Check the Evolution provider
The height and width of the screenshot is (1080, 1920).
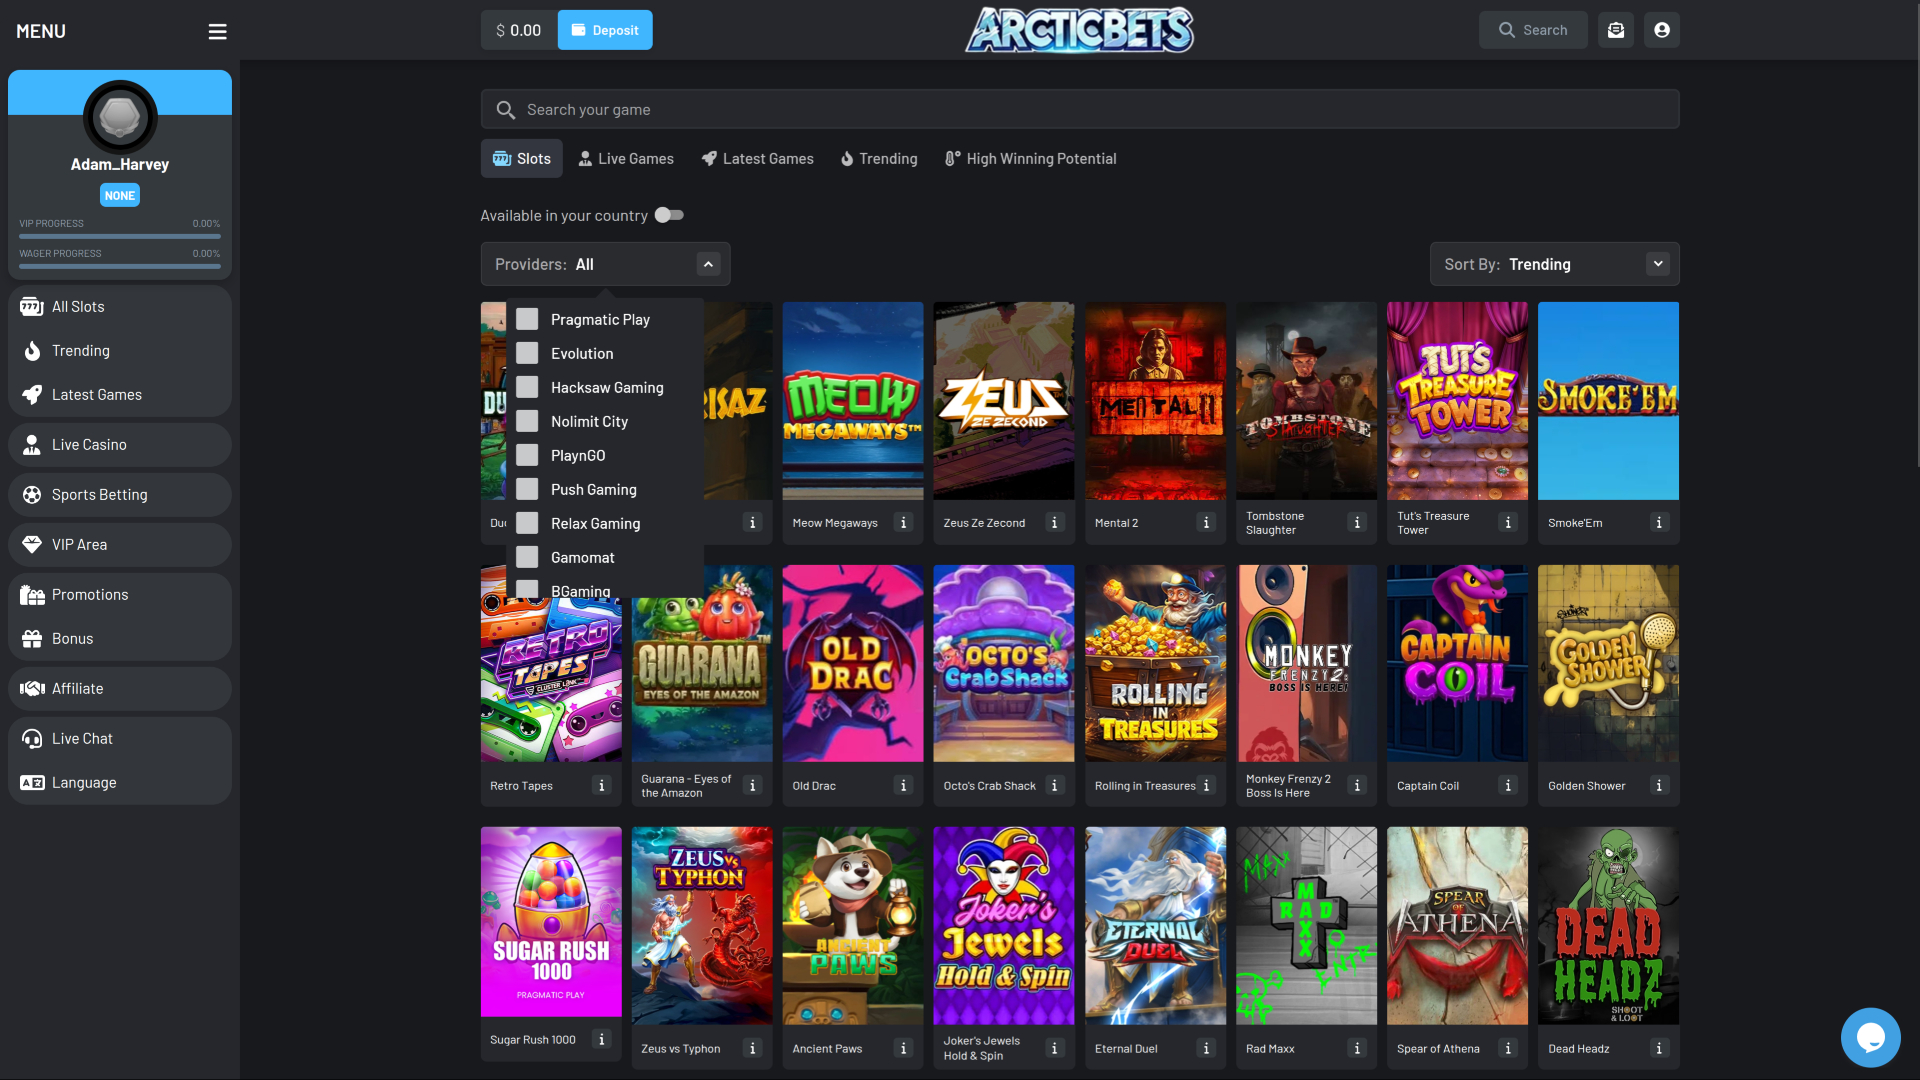pos(527,353)
